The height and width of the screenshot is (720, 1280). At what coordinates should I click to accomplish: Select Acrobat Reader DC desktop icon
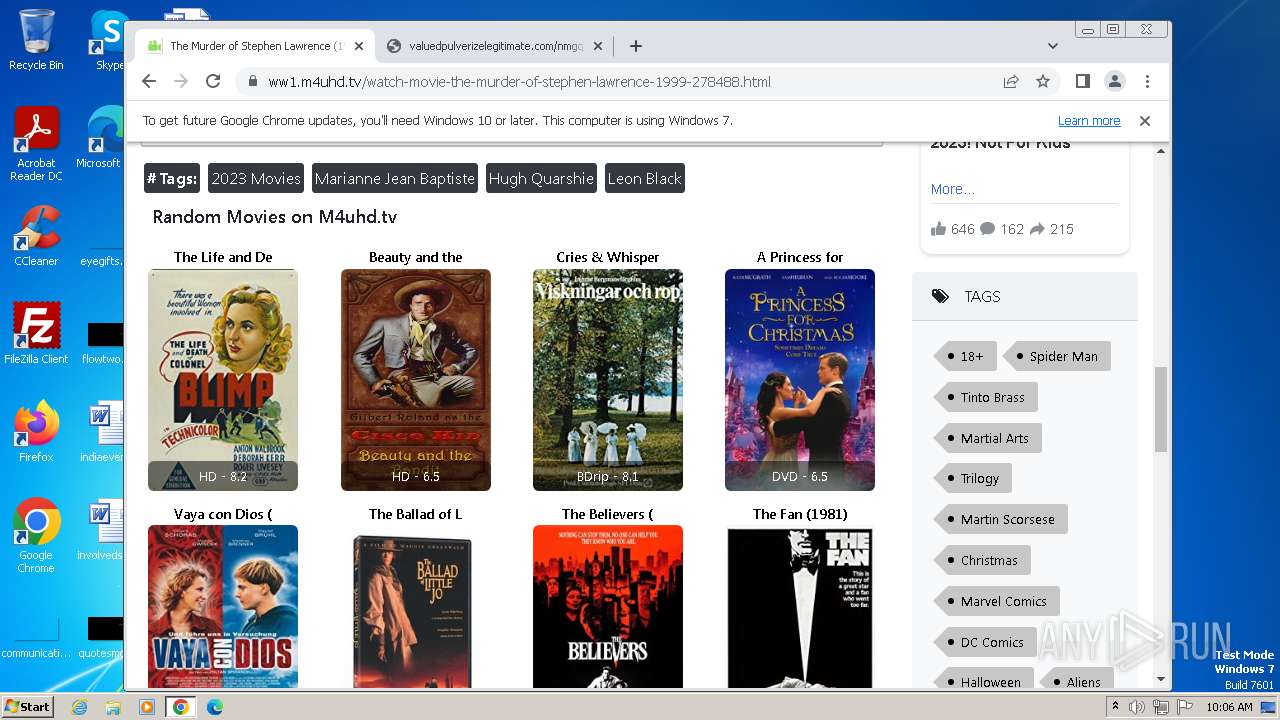[x=36, y=144]
